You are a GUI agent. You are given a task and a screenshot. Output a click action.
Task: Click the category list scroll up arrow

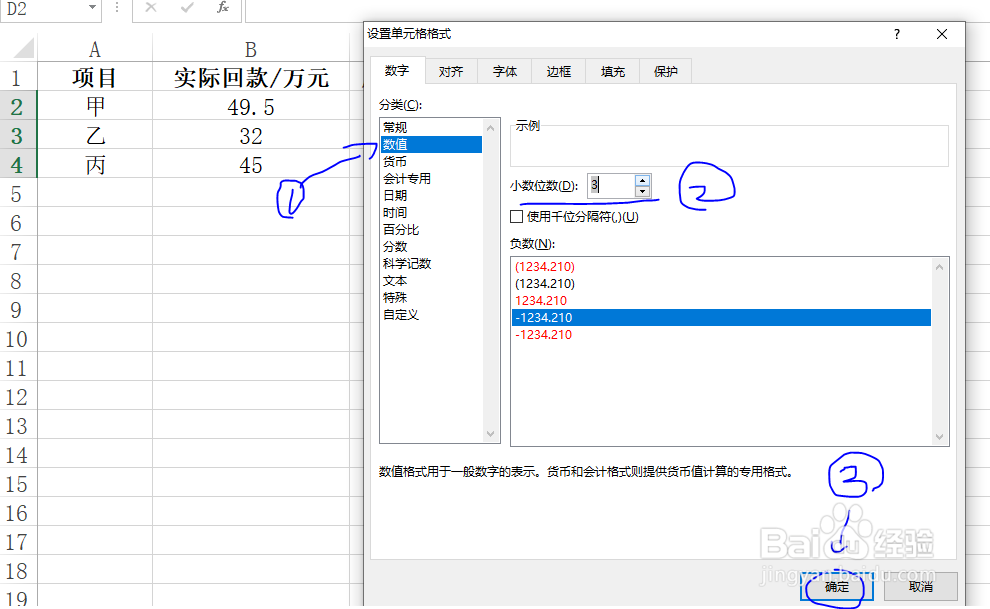tap(491, 127)
